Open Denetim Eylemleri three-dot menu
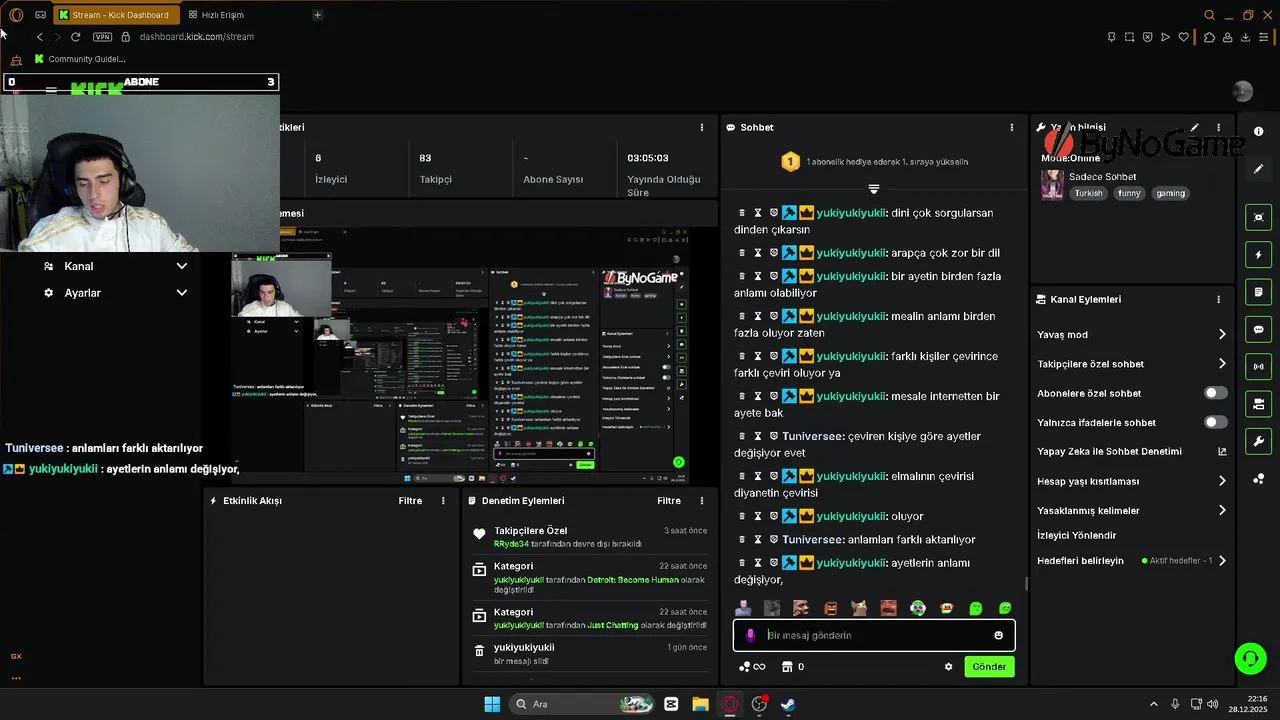1280x720 pixels. (702, 500)
